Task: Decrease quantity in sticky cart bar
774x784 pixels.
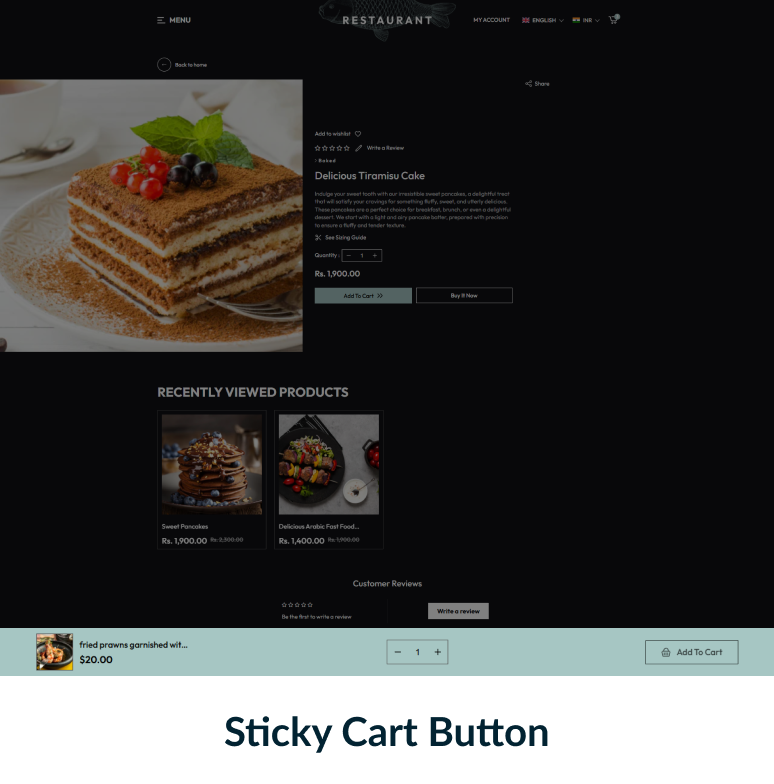Action: point(398,652)
